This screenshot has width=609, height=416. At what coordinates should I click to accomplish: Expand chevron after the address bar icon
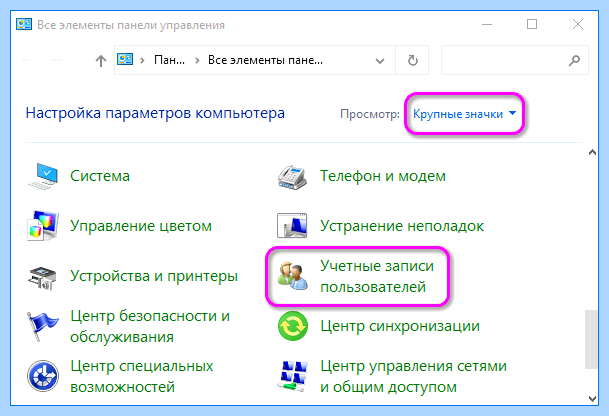click(x=143, y=60)
